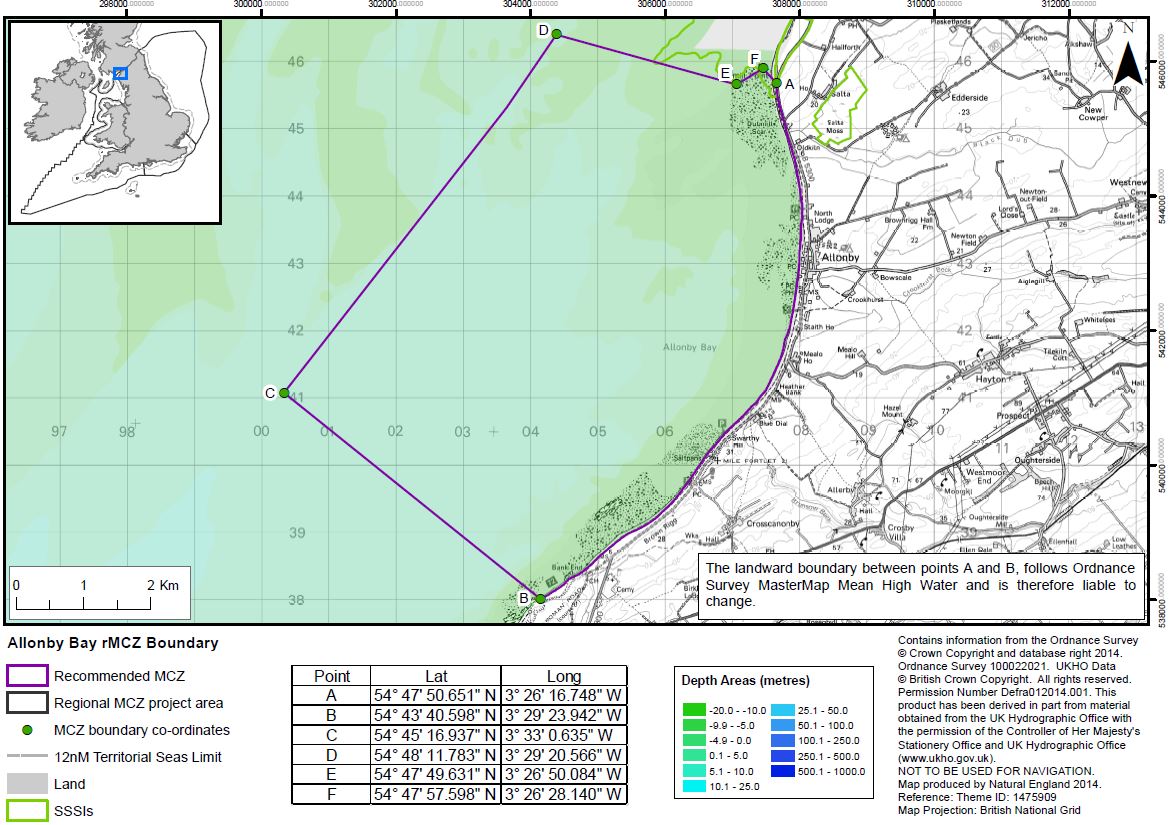Screen dimensions: 1173x825
Task: Click the Long column header in table
Action: pyautogui.click(x=563, y=676)
